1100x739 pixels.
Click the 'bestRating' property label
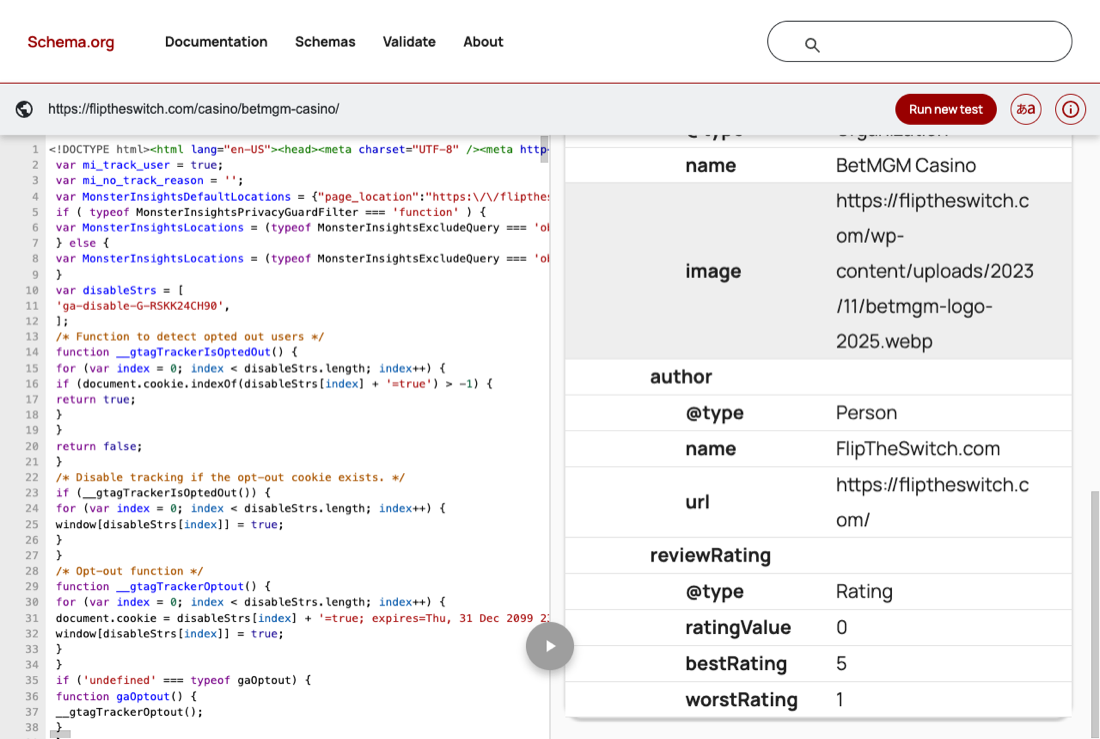tap(736, 664)
